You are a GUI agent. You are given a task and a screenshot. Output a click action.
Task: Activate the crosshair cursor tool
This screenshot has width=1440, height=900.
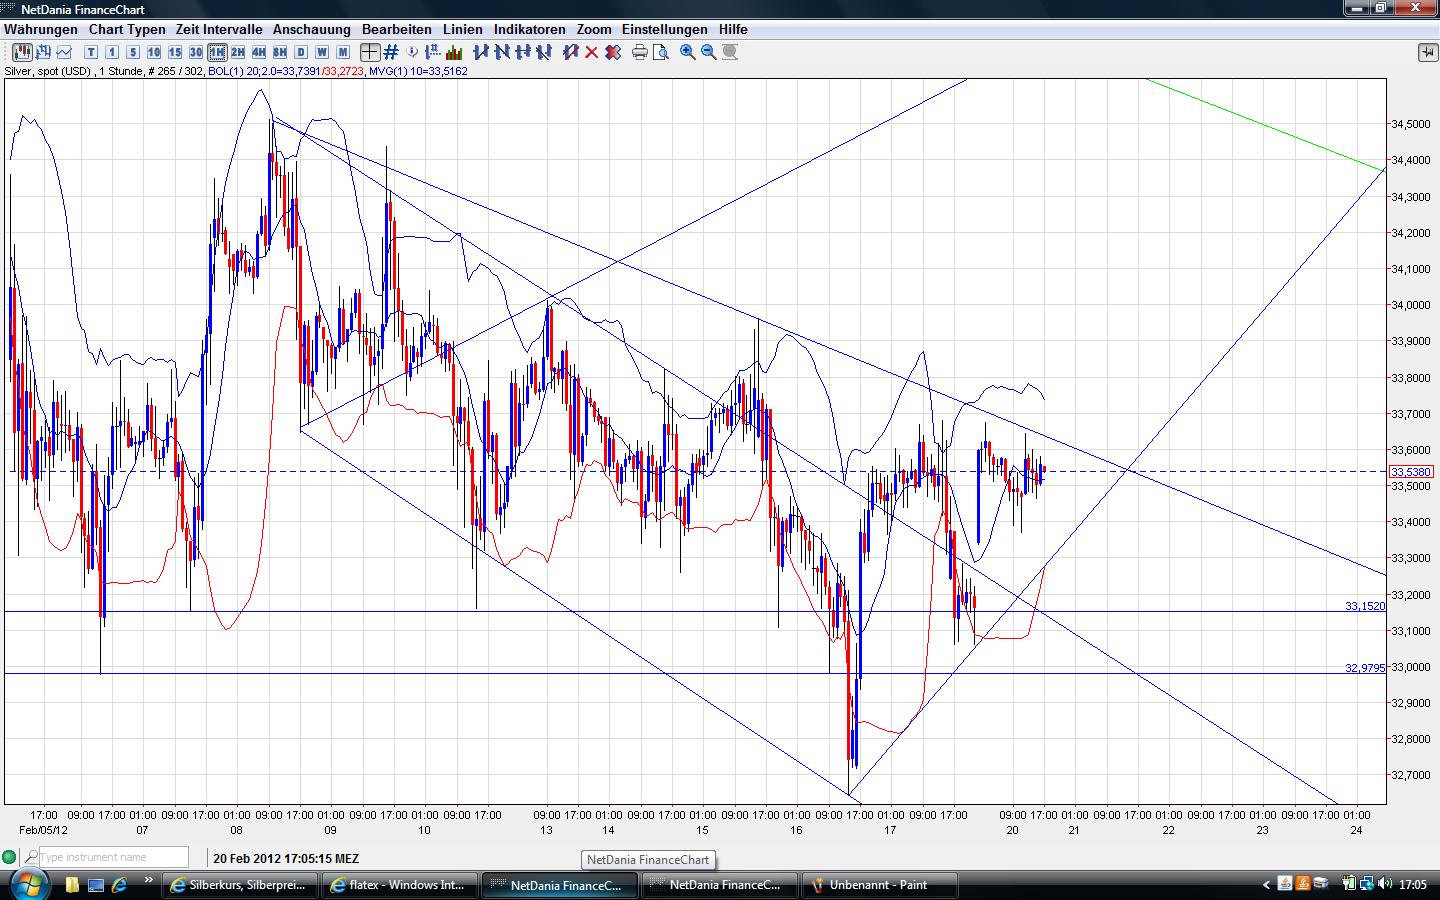tap(370, 52)
